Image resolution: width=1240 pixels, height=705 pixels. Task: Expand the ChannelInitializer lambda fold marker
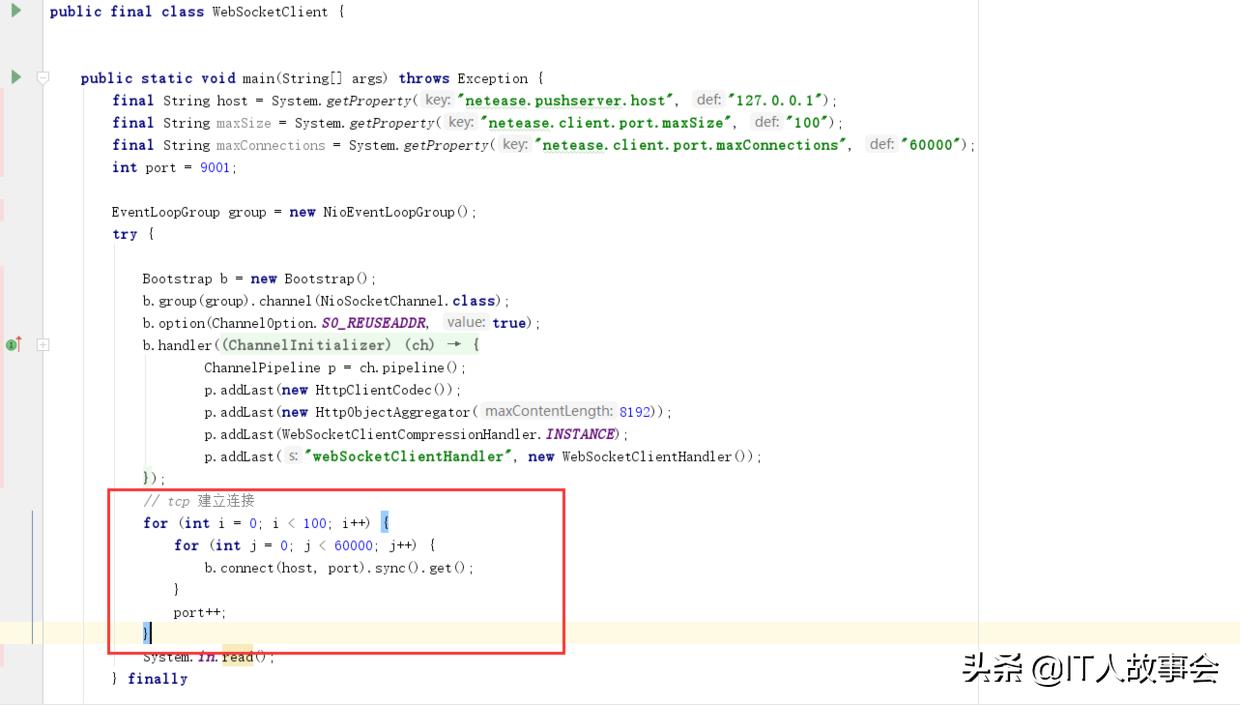coord(43,345)
